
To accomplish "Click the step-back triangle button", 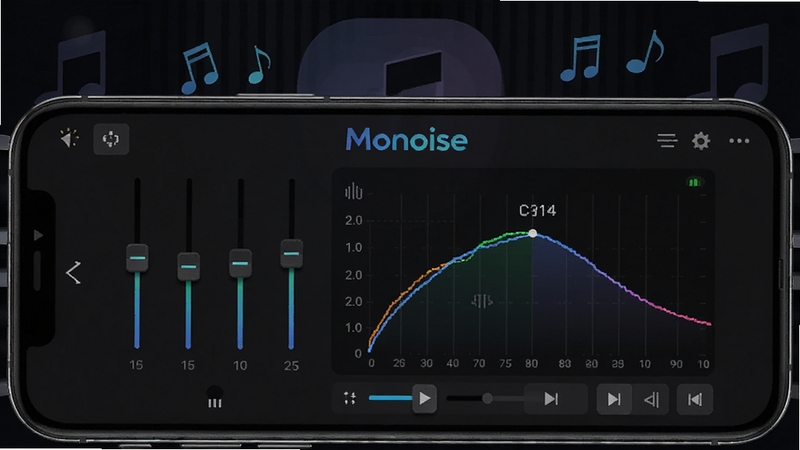I will point(651,399).
